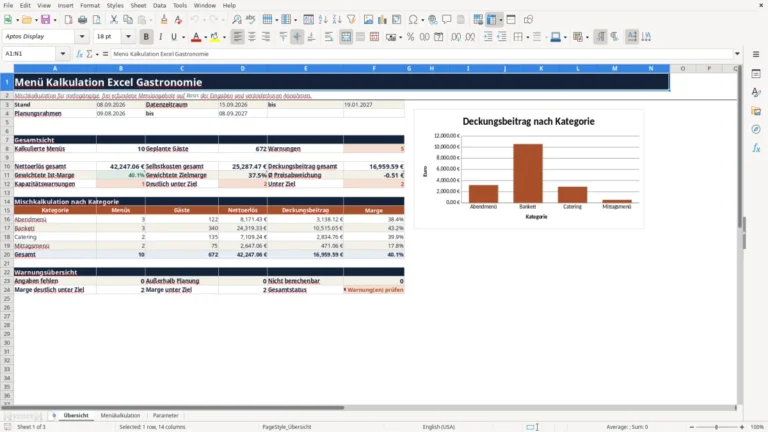Click the formula input line
The height and width of the screenshot is (432, 768).
pos(422,54)
